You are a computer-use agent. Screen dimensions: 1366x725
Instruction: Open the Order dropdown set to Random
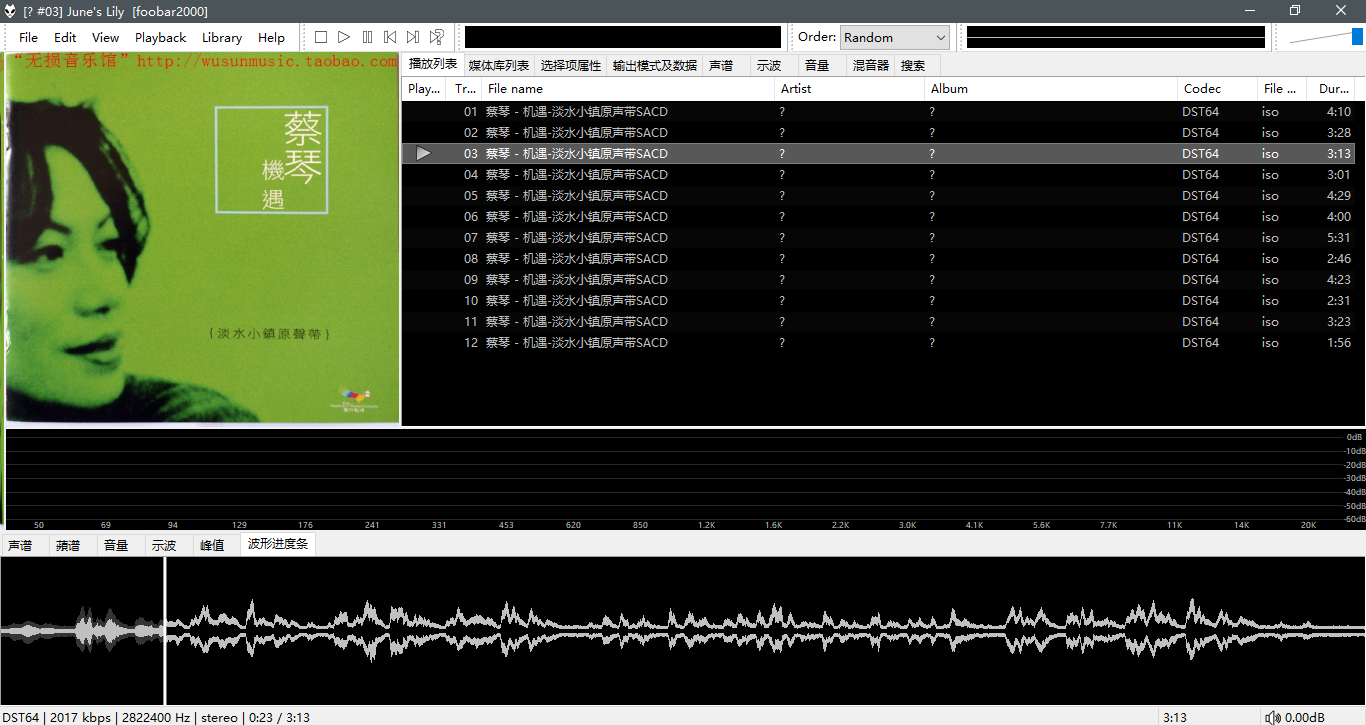click(894, 37)
